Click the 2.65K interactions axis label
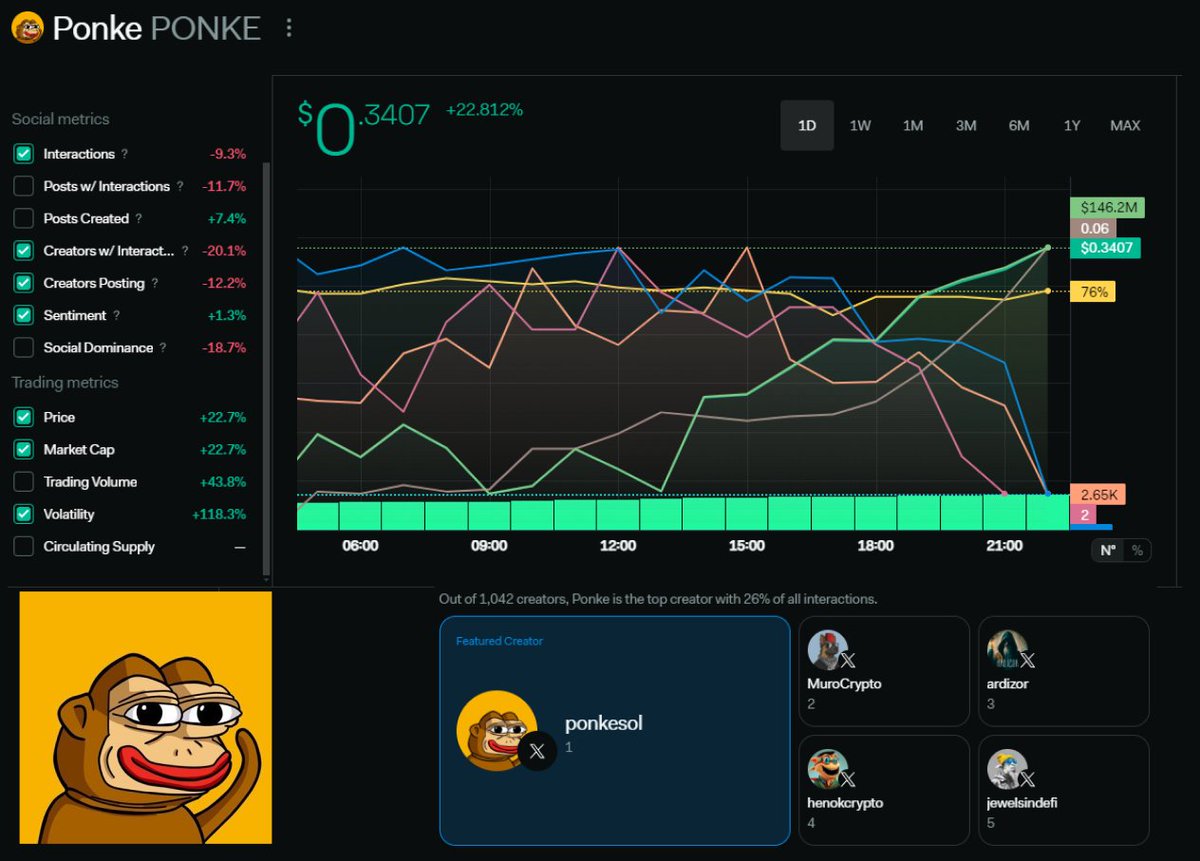1200x861 pixels. pos(1097,494)
